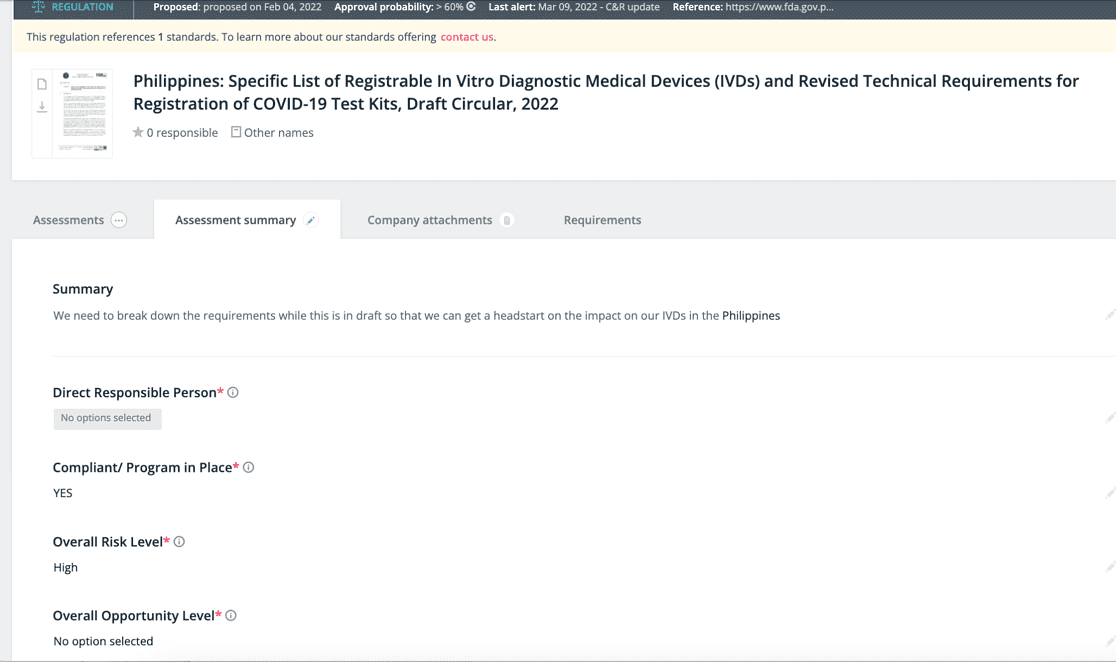Download the regulation document via the arrow icon
The width and height of the screenshot is (1116, 662).
pyautogui.click(x=42, y=106)
